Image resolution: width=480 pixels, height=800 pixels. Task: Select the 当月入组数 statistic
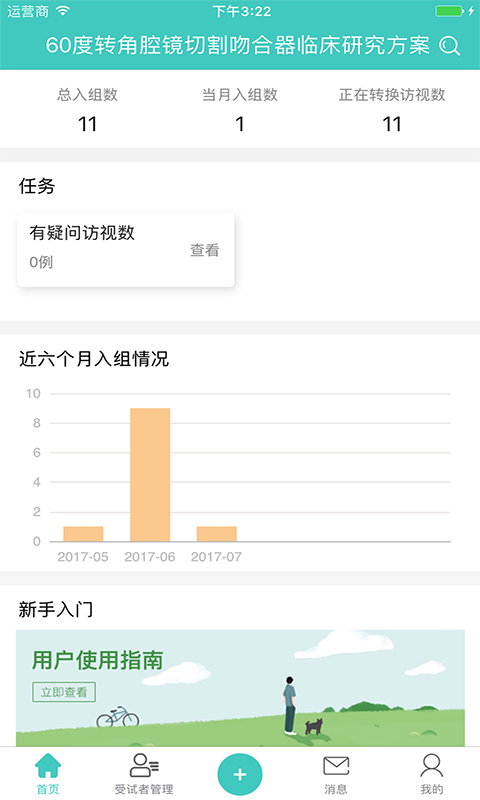tap(240, 110)
